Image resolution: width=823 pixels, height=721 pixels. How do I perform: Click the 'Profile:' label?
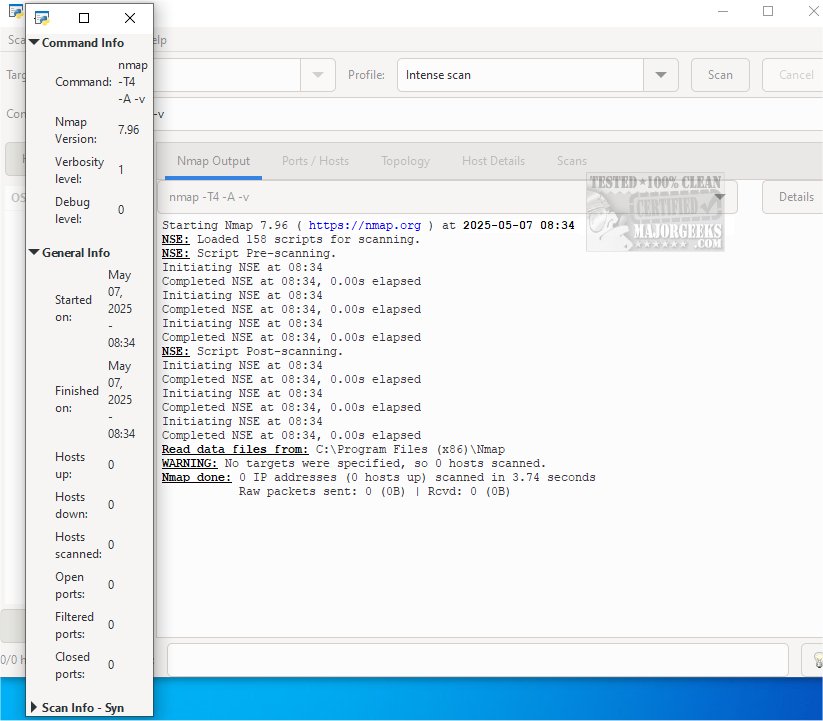tap(366, 75)
